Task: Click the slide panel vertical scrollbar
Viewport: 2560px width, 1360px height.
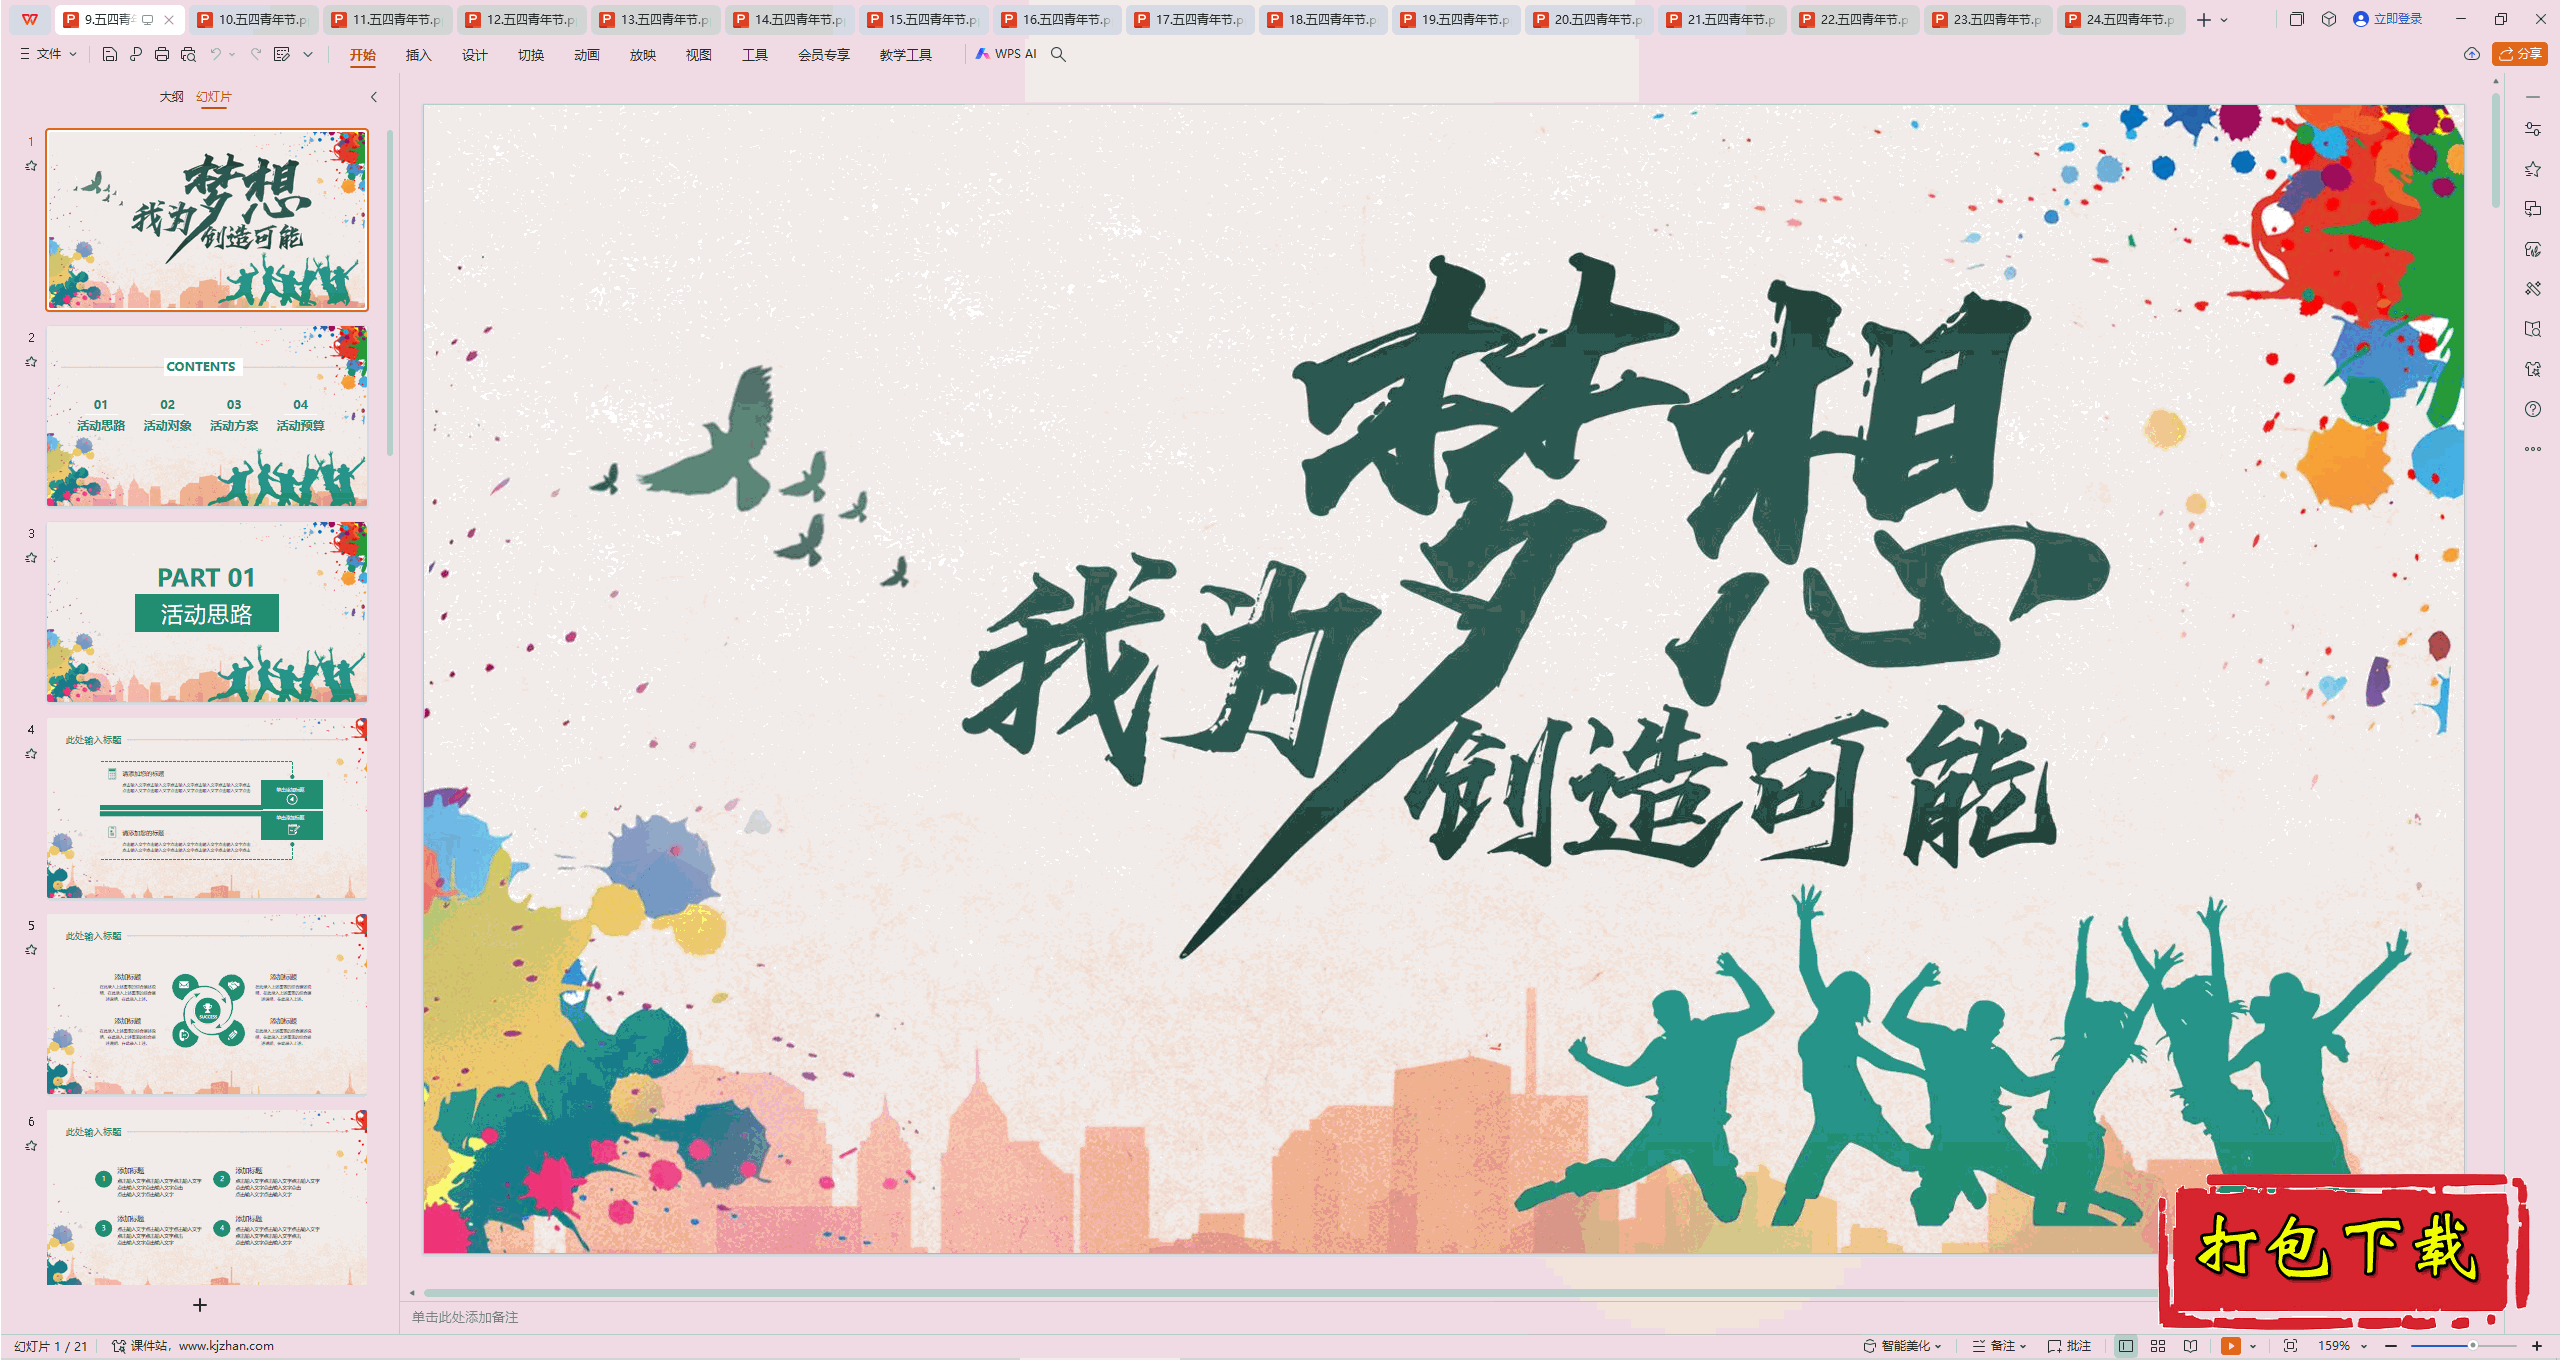Action: click(389, 292)
